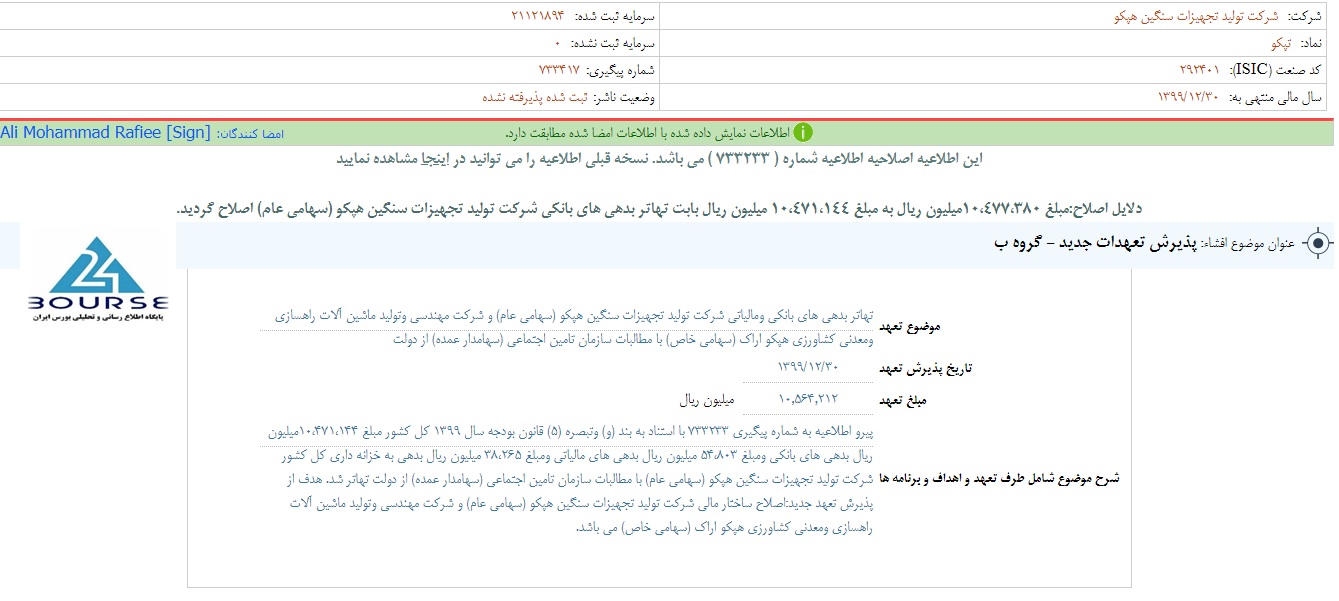Viewport: 1339px width, 601px height.
Task: Click the signature-match message beside the green icon
Action: click(x=647, y=133)
